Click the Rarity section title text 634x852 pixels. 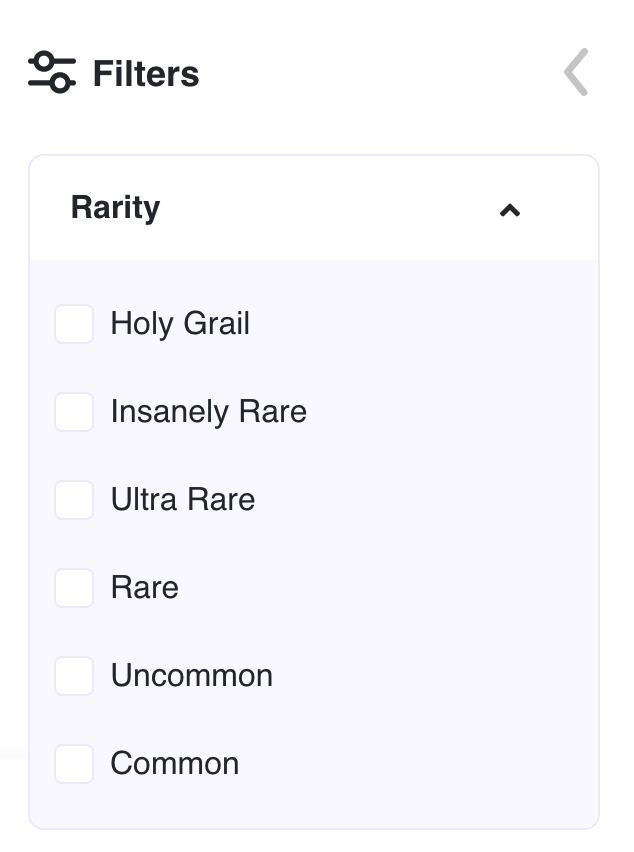tap(115, 208)
